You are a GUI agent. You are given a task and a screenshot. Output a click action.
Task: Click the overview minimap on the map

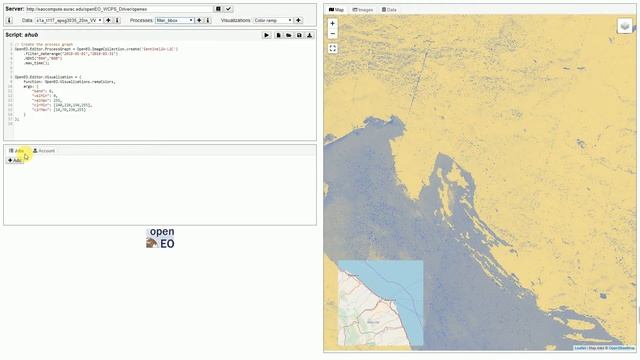pos(381,303)
